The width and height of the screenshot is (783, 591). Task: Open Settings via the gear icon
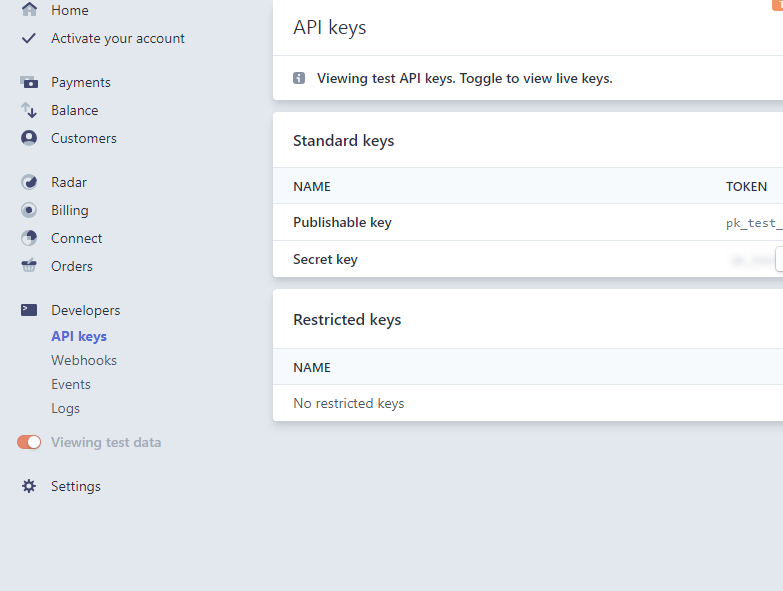29,486
